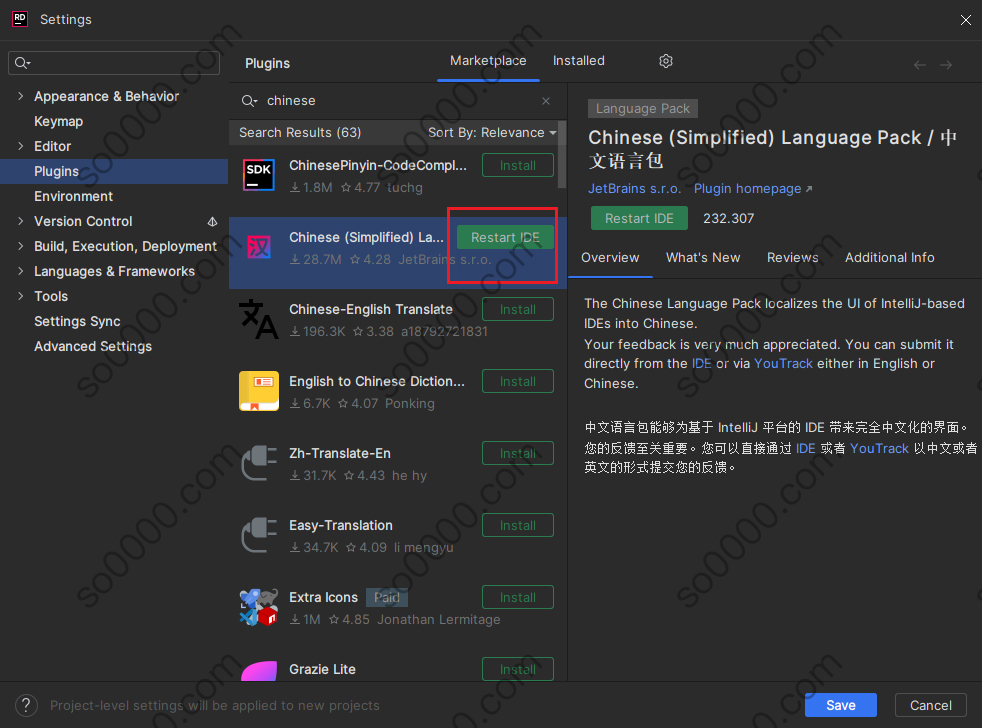Navigate back with the left arrow

(919, 65)
